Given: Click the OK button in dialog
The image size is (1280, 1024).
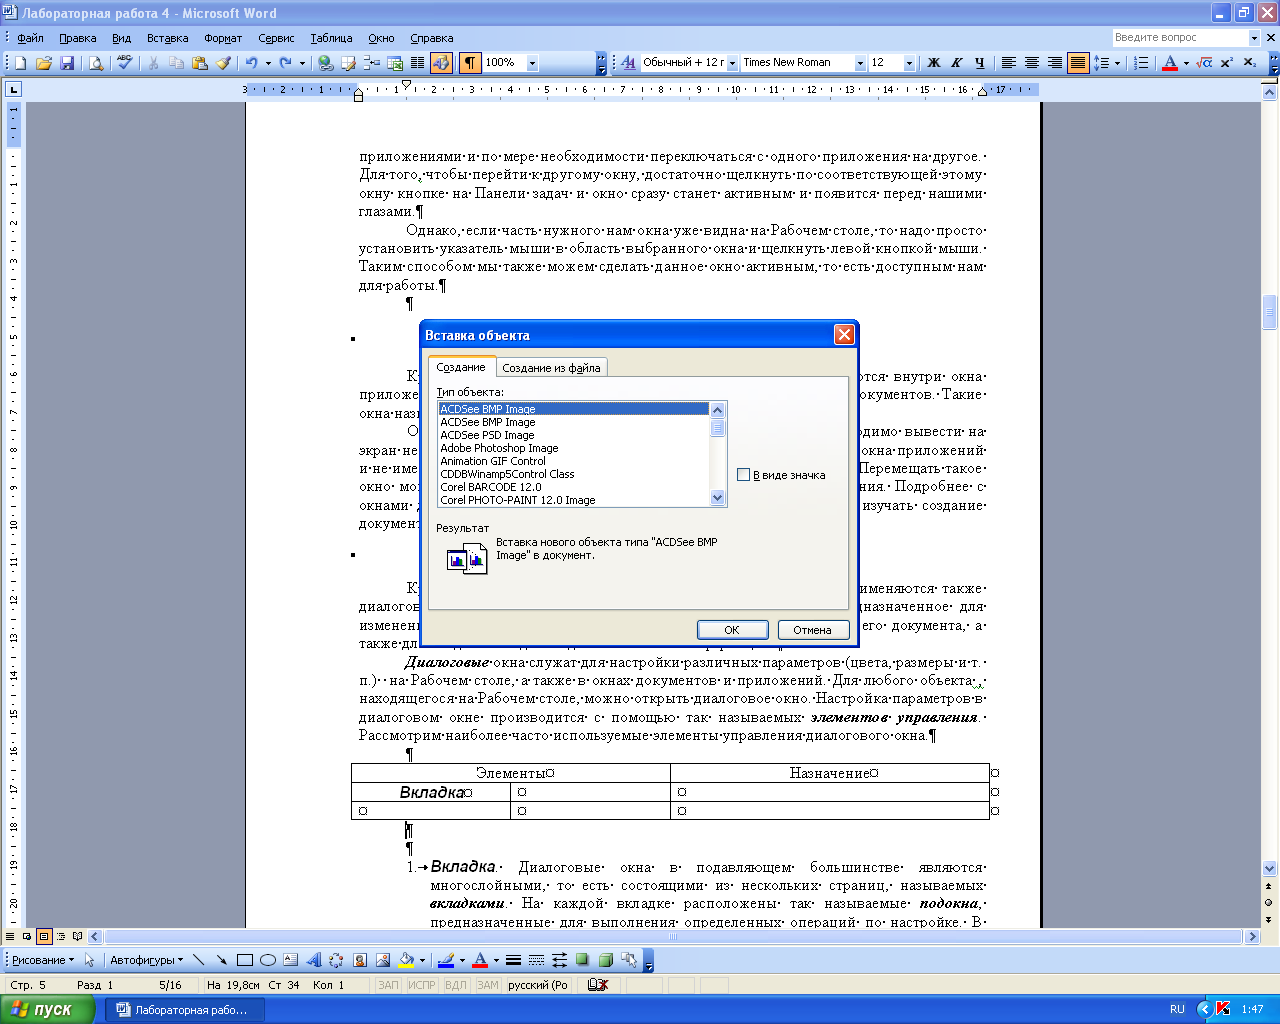Looking at the screenshot, I should 732,630.
